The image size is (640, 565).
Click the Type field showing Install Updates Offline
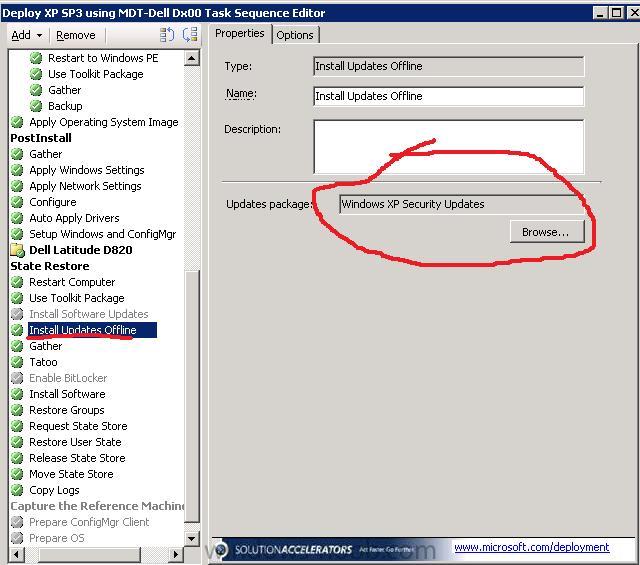click(x=448, y=66)
